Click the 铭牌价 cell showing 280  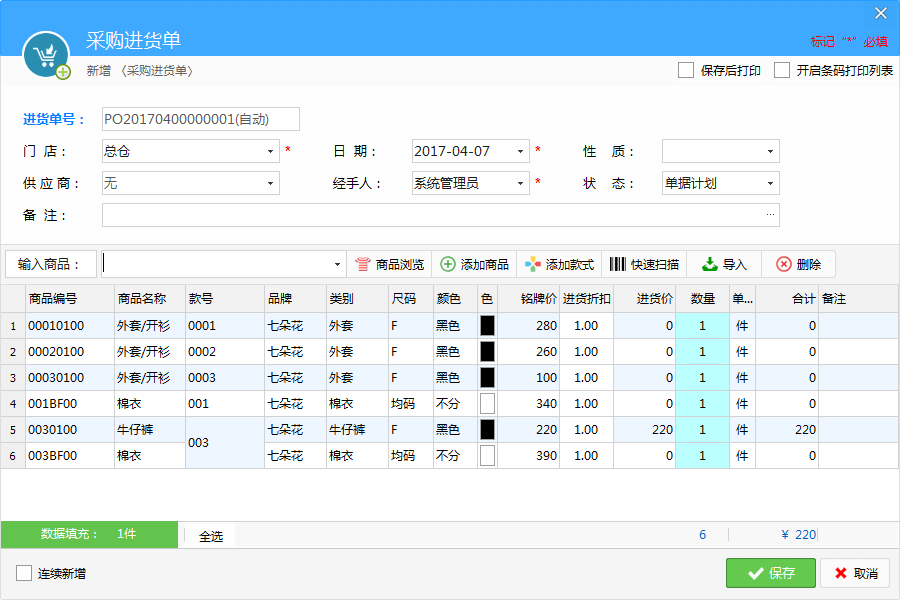coord(529,326)
